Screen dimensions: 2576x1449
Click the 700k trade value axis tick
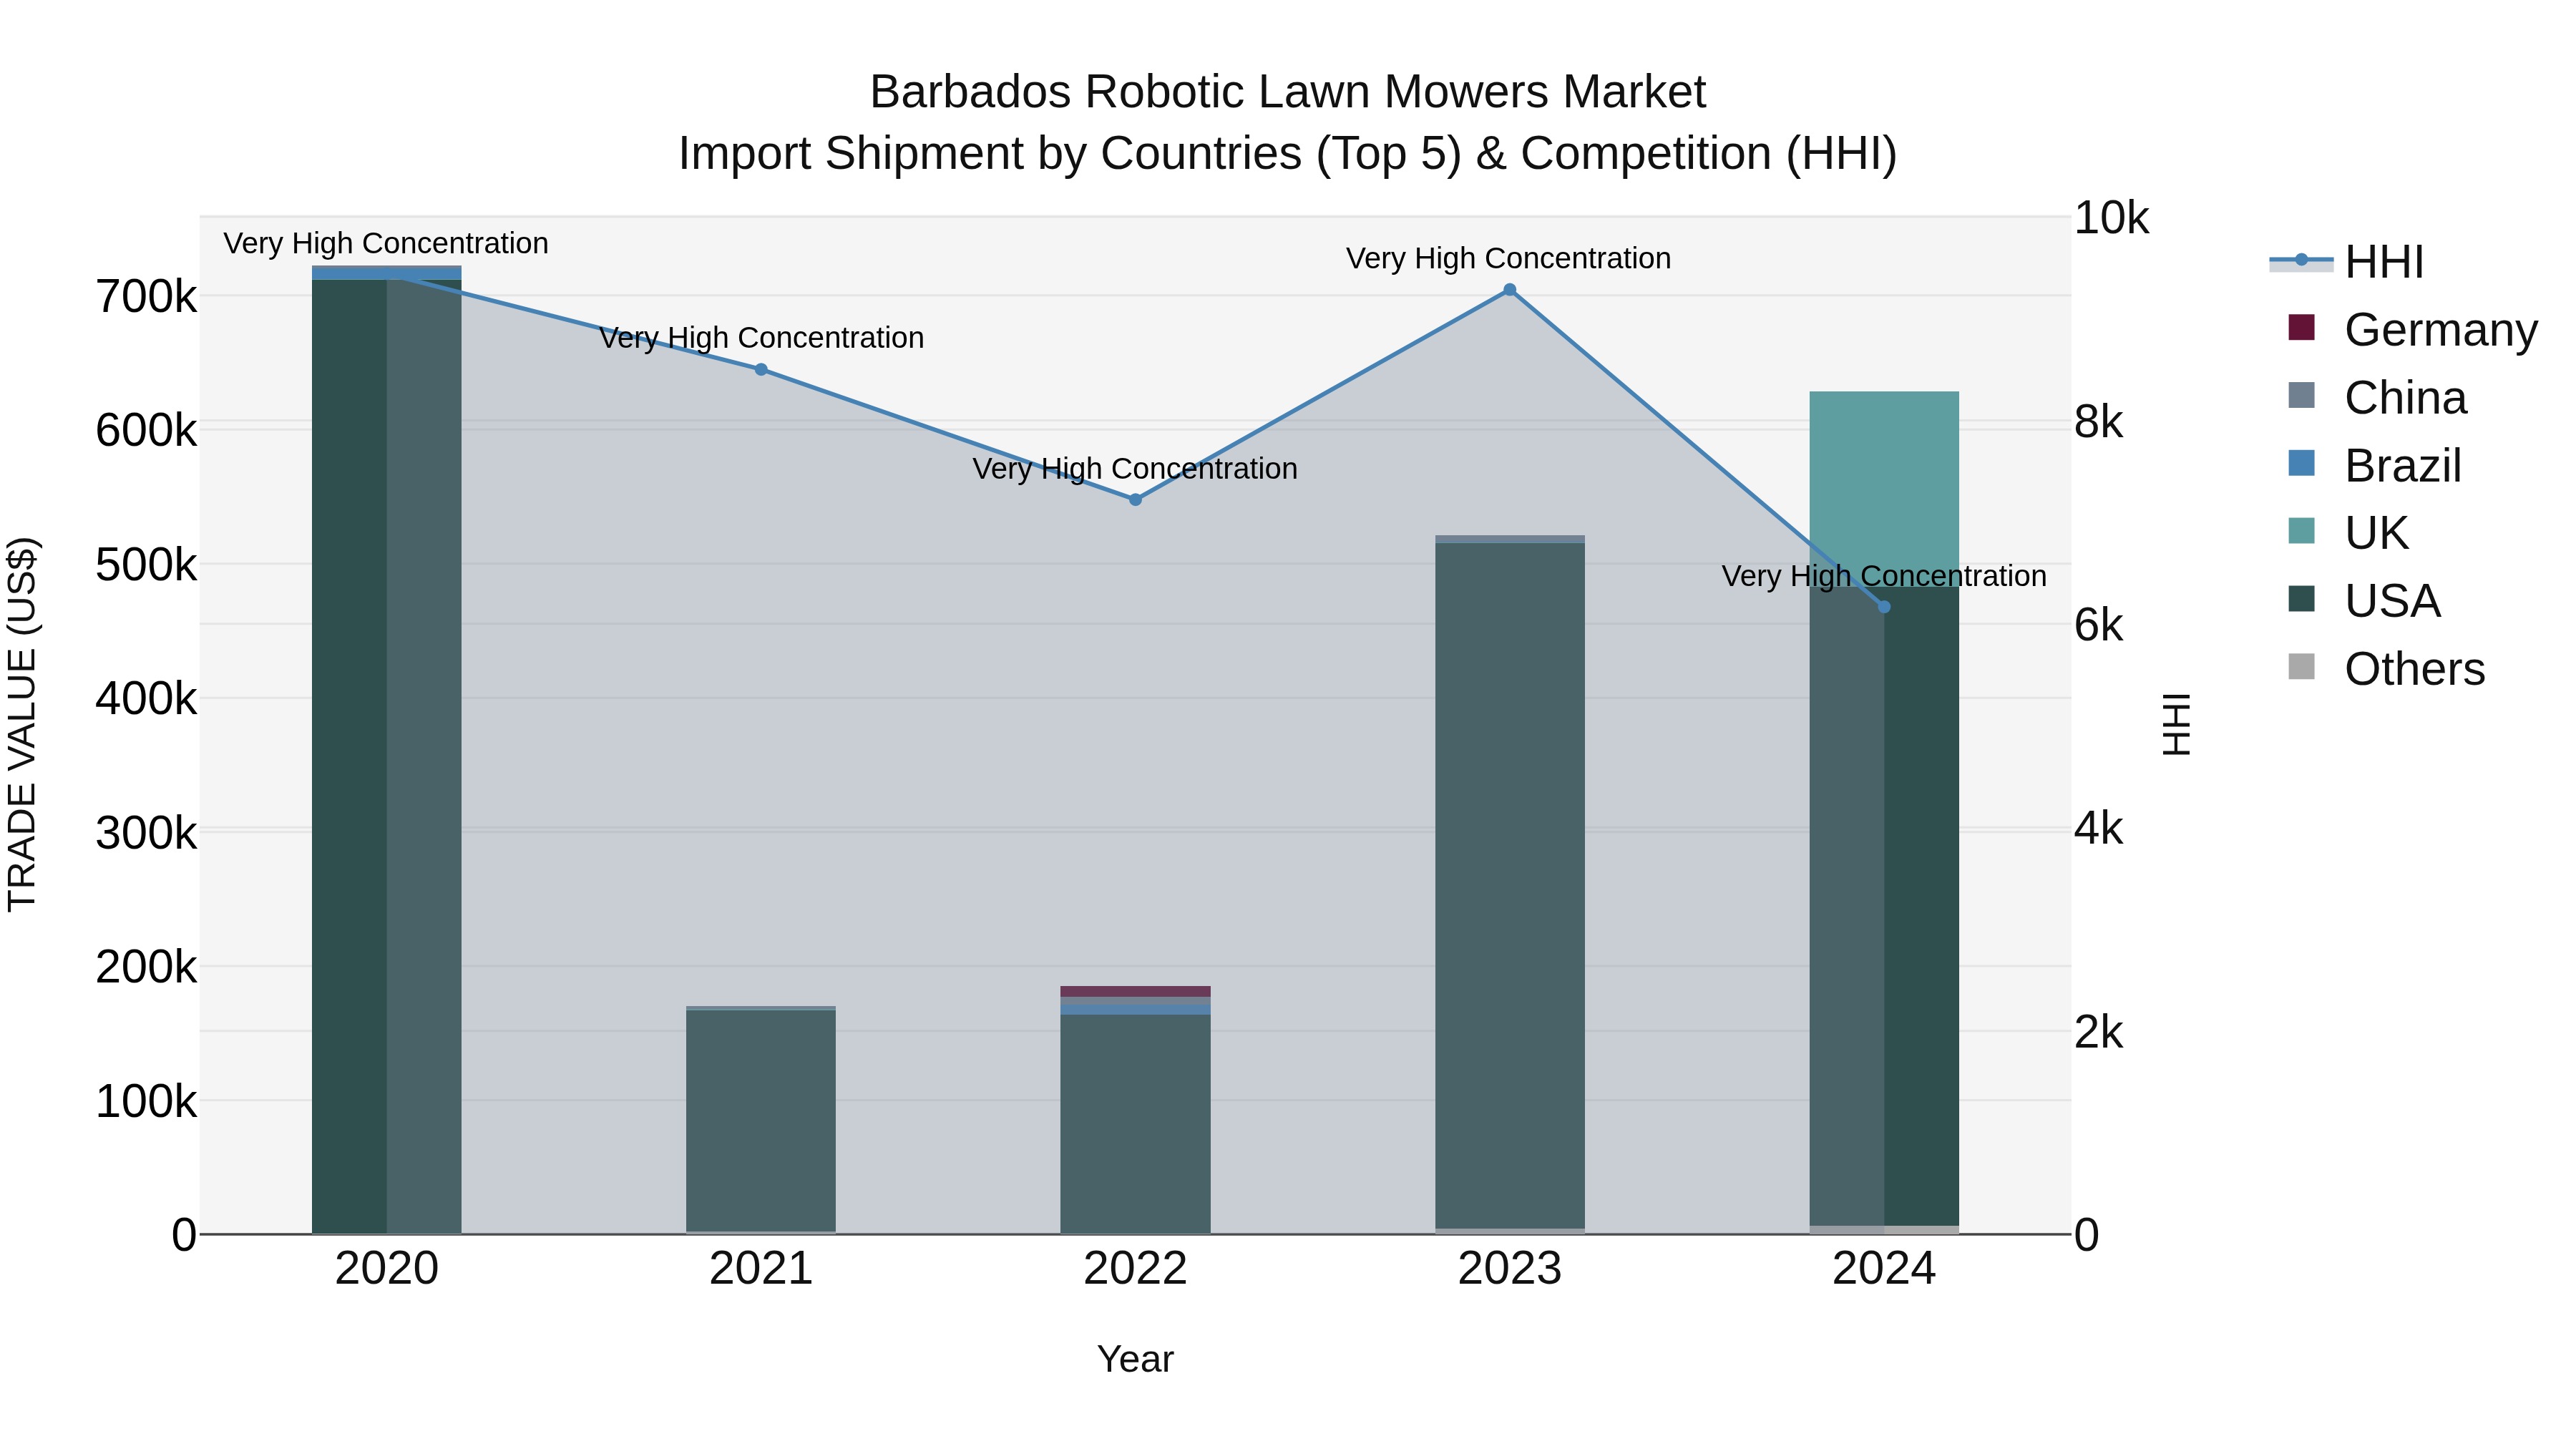(146, 297)
